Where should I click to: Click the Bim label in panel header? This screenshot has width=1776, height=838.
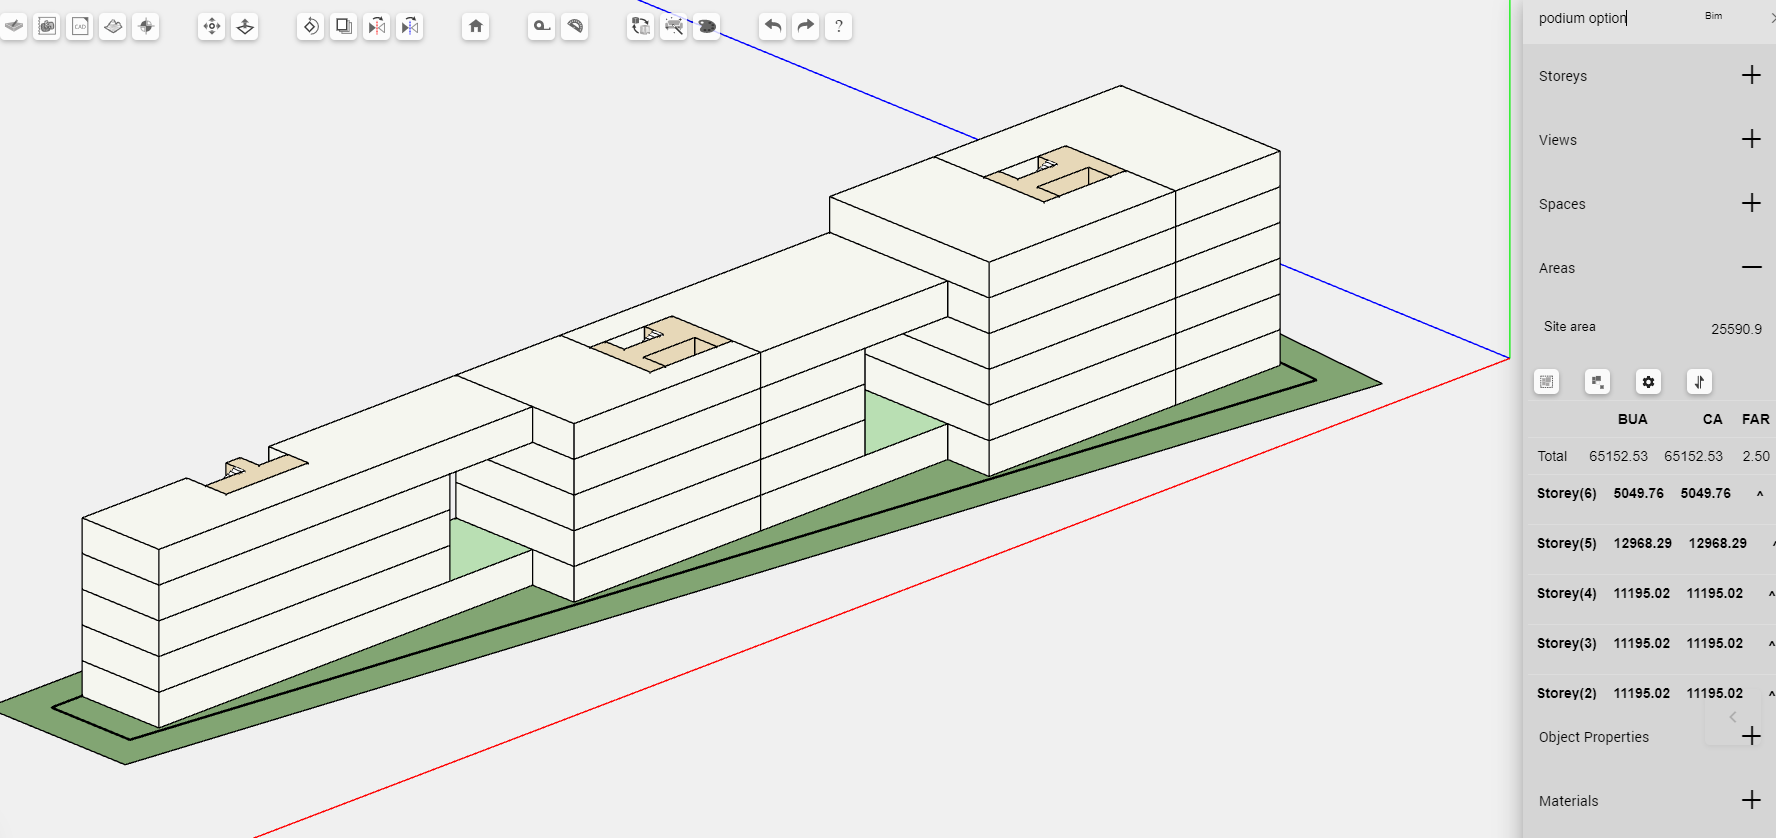tap(1713, 16)
